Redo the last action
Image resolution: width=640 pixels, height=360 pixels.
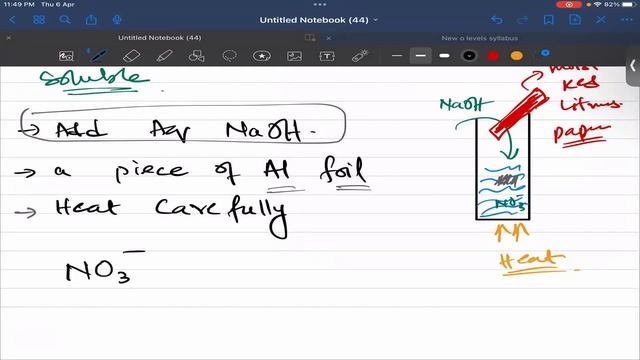click(x=522, y=20)
